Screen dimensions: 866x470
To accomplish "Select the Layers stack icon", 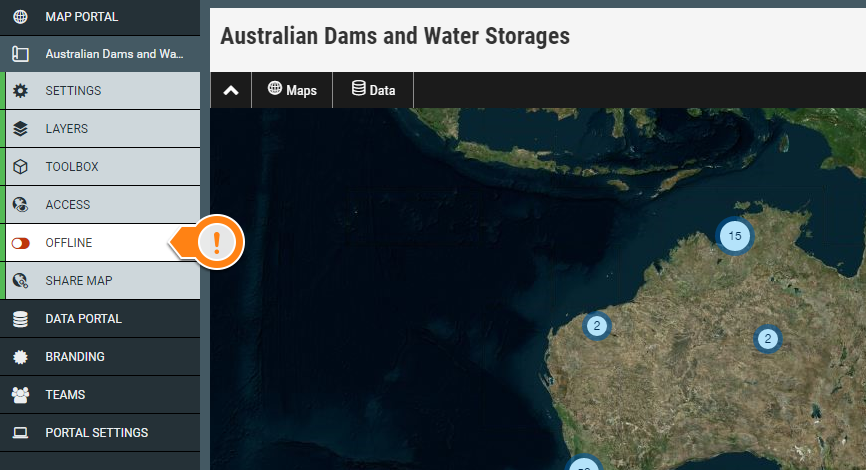I will coord(20,129).
